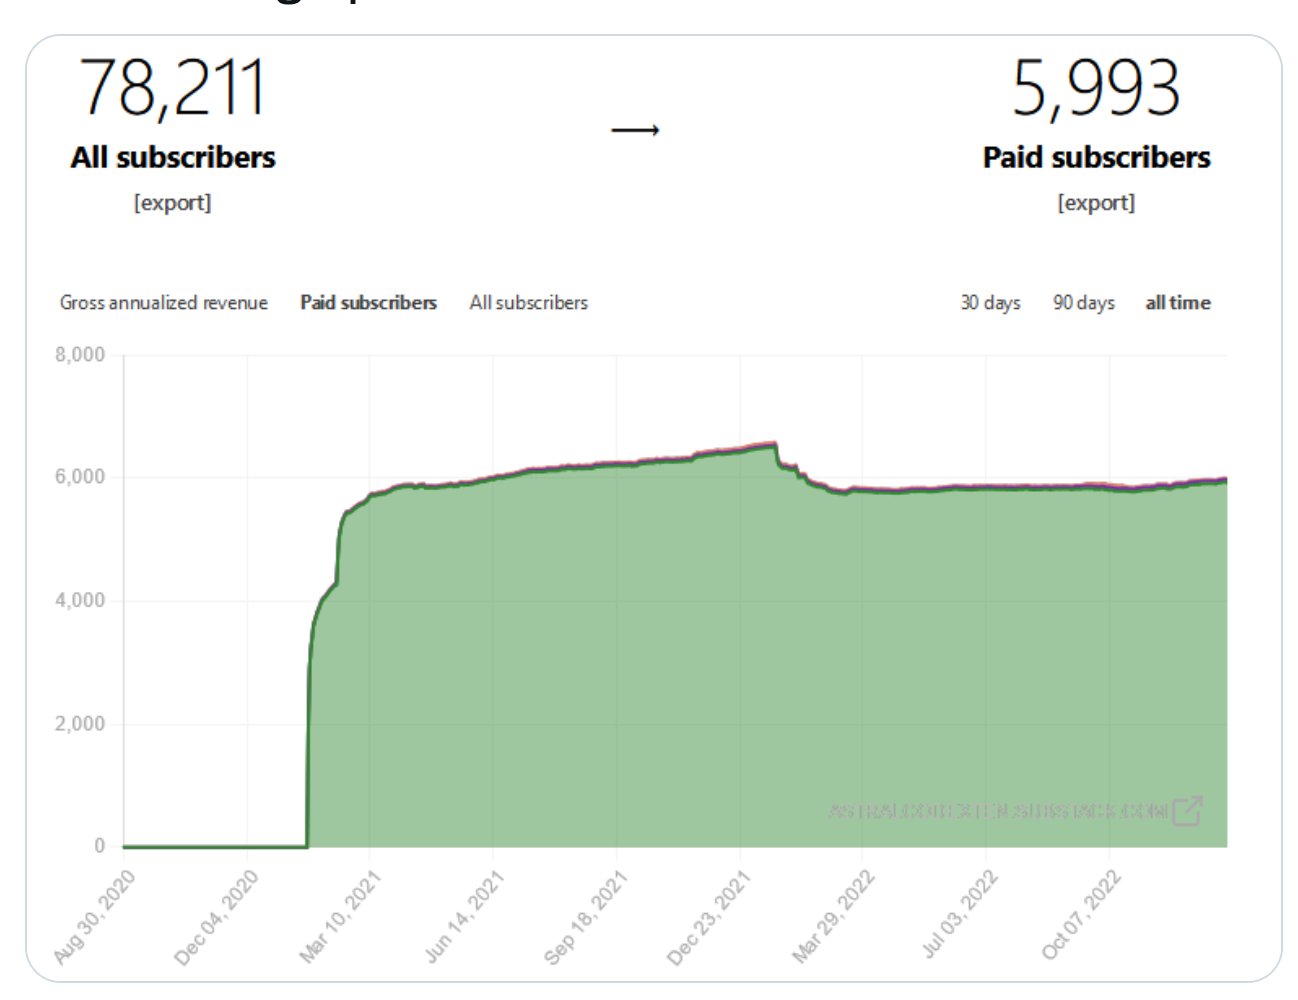The height and width of the screenshot is (1000, 1298).
Task: Select the Paid subscribers metric tab
Action: click(x=368, y=302)
